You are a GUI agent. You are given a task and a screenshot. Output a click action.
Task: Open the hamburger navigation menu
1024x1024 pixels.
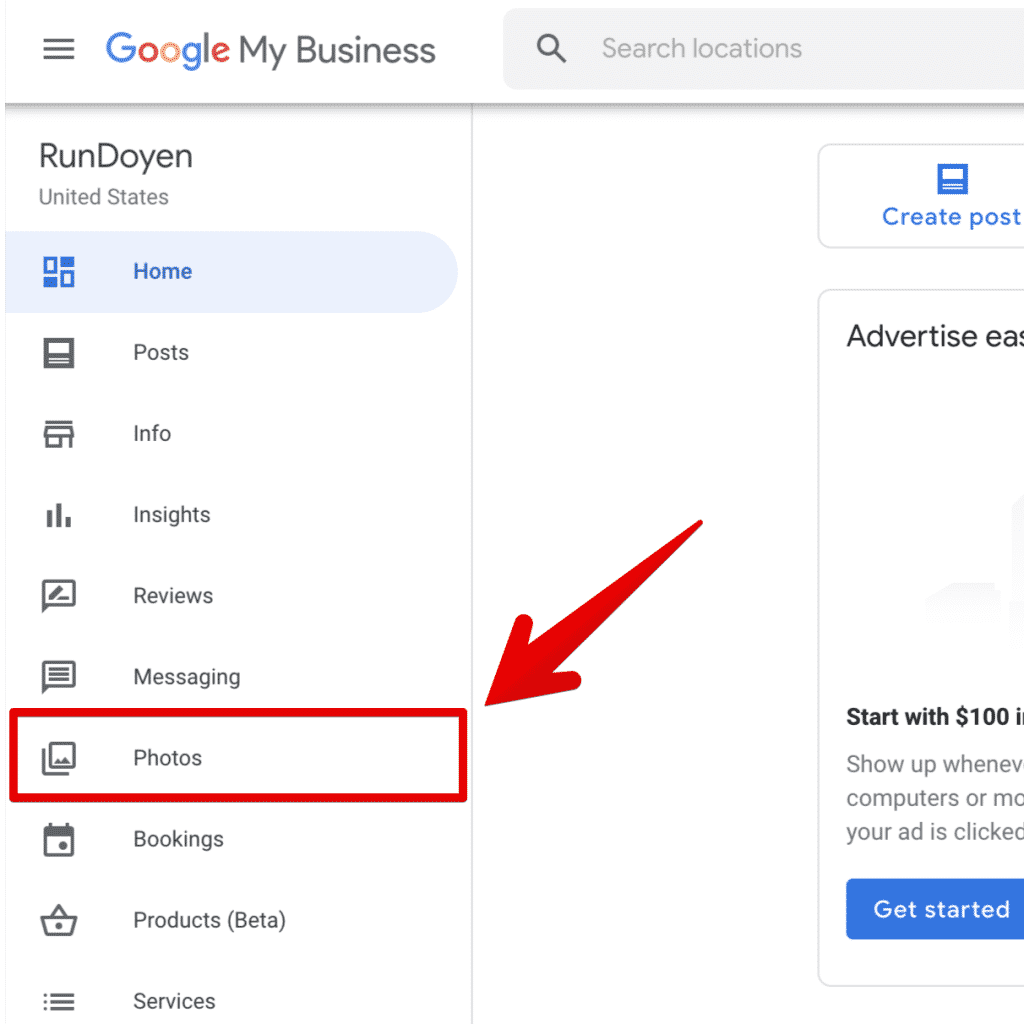[x=59, y=48]
